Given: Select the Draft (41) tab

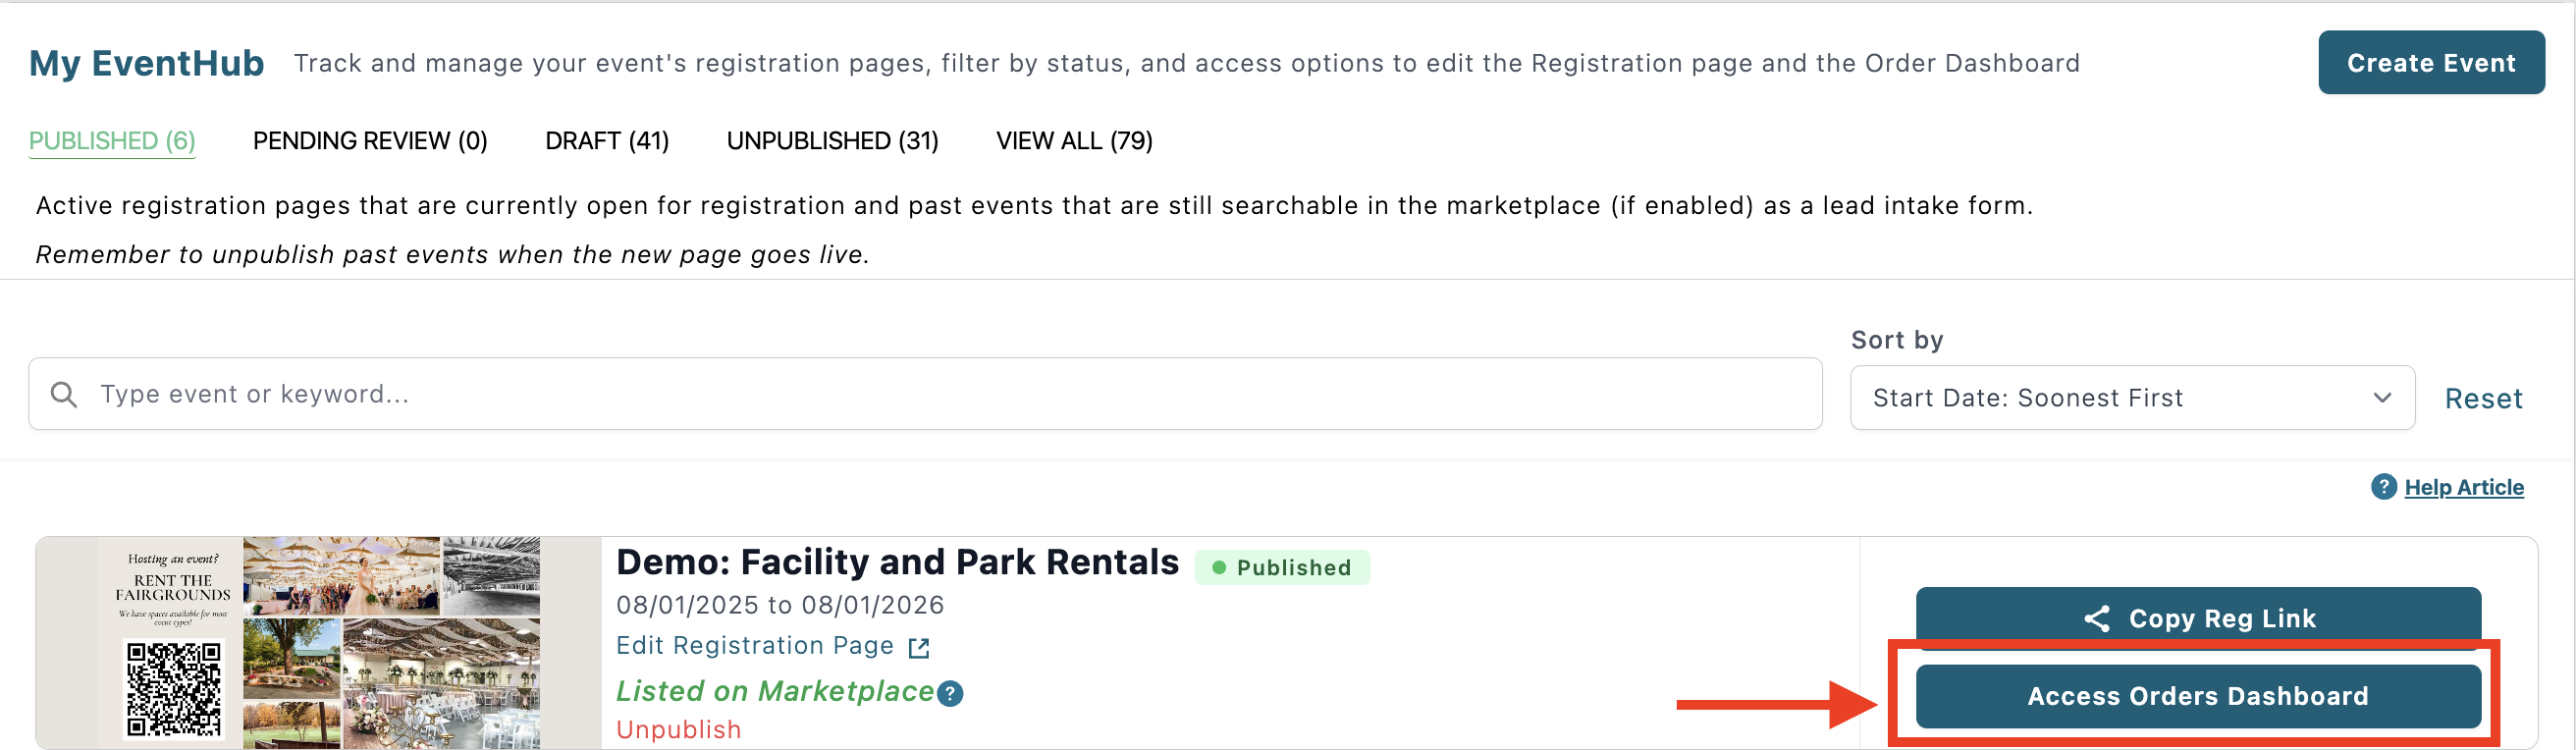Looking at the screenshot, I should click(x=607, y=141).
